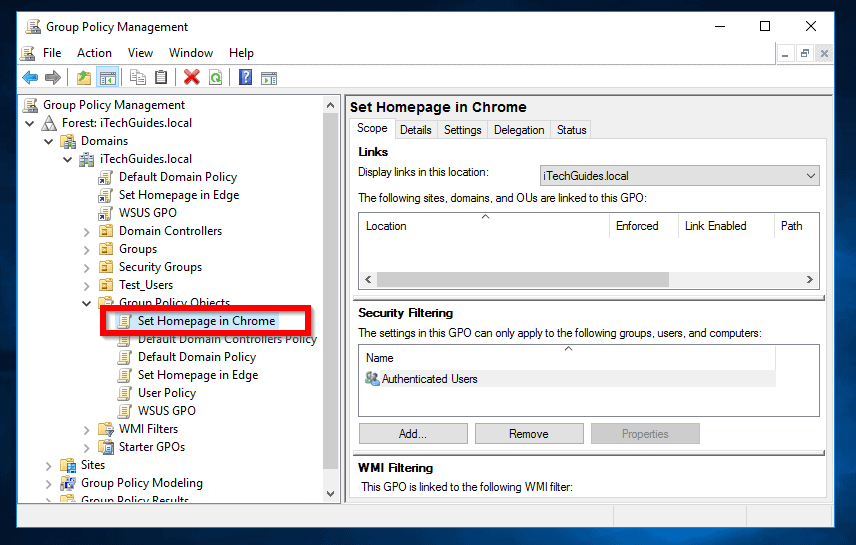Toggle Show/Hide Console Tree toolbar icon
856x545 pixels.
[108, 78]
